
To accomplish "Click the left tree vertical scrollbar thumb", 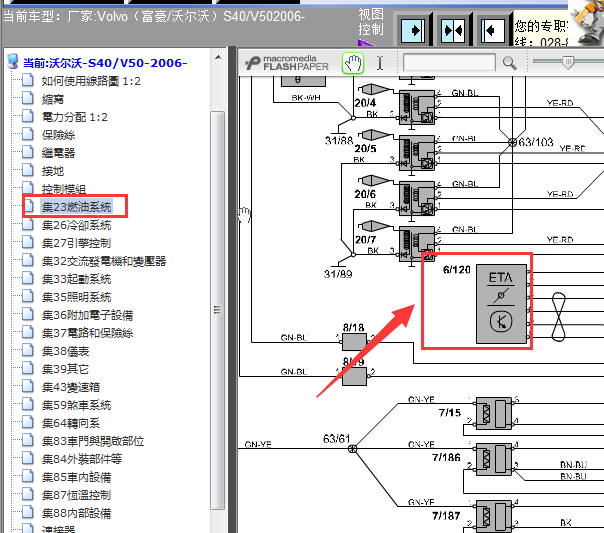I will 218,310.
